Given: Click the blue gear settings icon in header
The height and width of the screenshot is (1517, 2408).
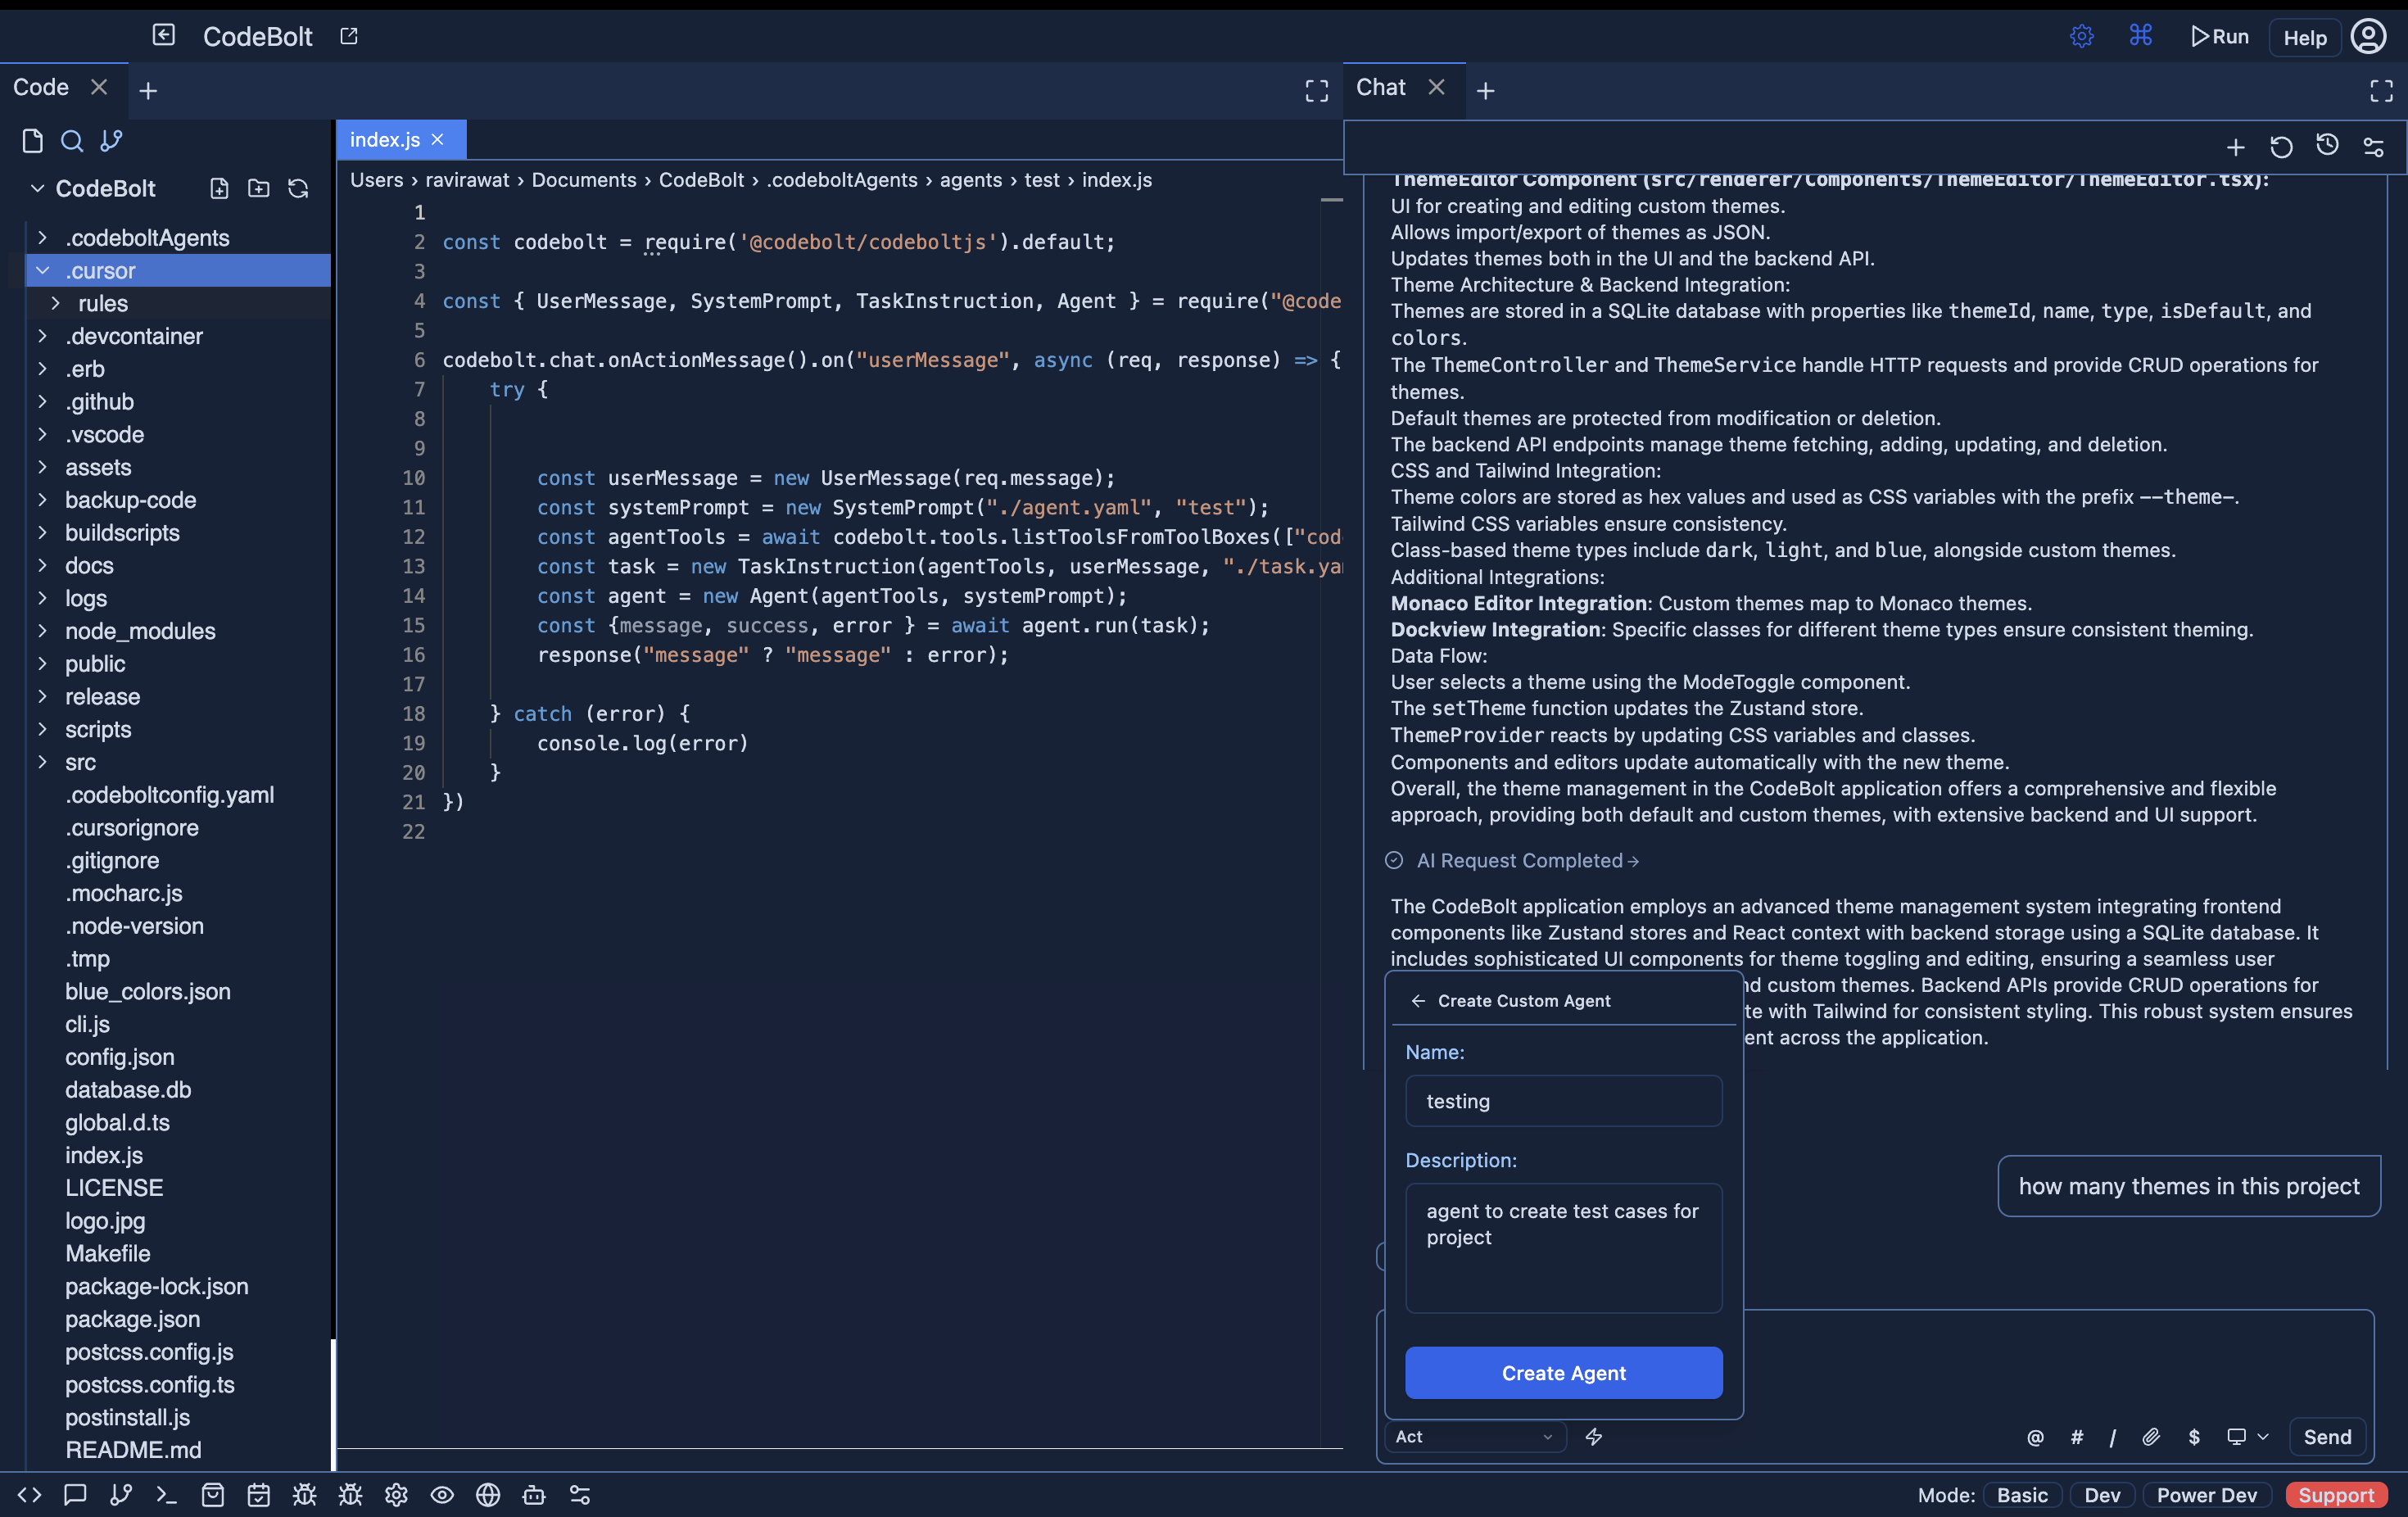Looking at the screenshot, I should (x=2082, y=36).
